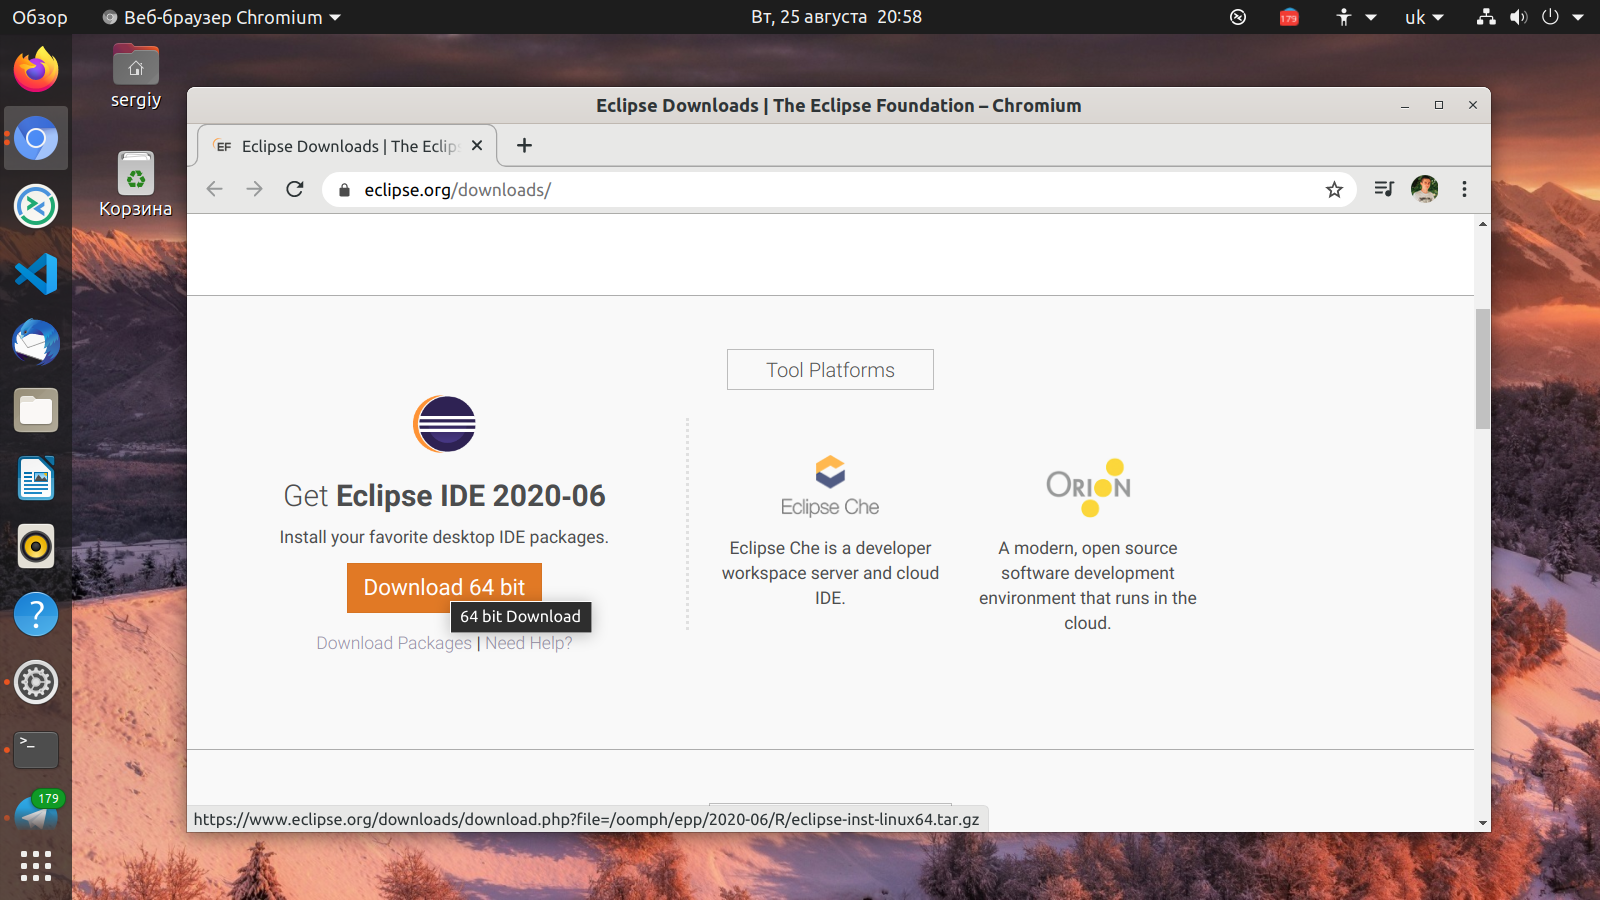This screenshot has width=1600, height=900.
Task: Open the media control toolbar icon
Action: 1384,189
